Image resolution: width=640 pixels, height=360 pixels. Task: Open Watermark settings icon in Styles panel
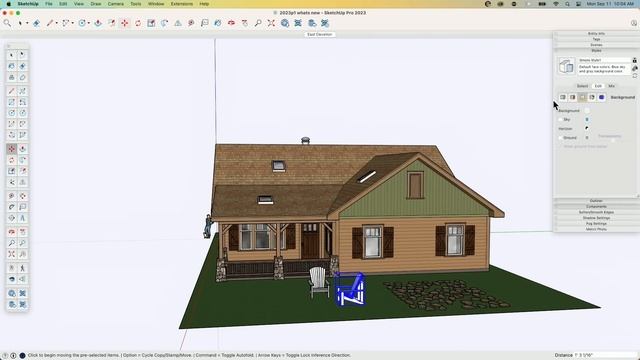coord(592,97)
